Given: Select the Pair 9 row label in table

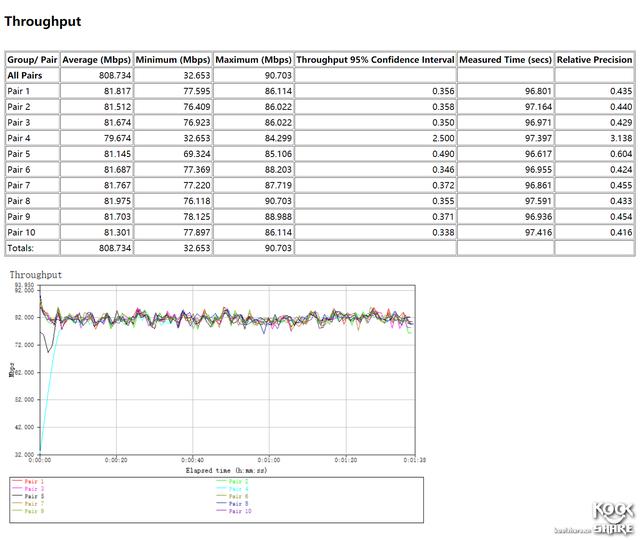Looking at the screenshot, I should (19, 217).
